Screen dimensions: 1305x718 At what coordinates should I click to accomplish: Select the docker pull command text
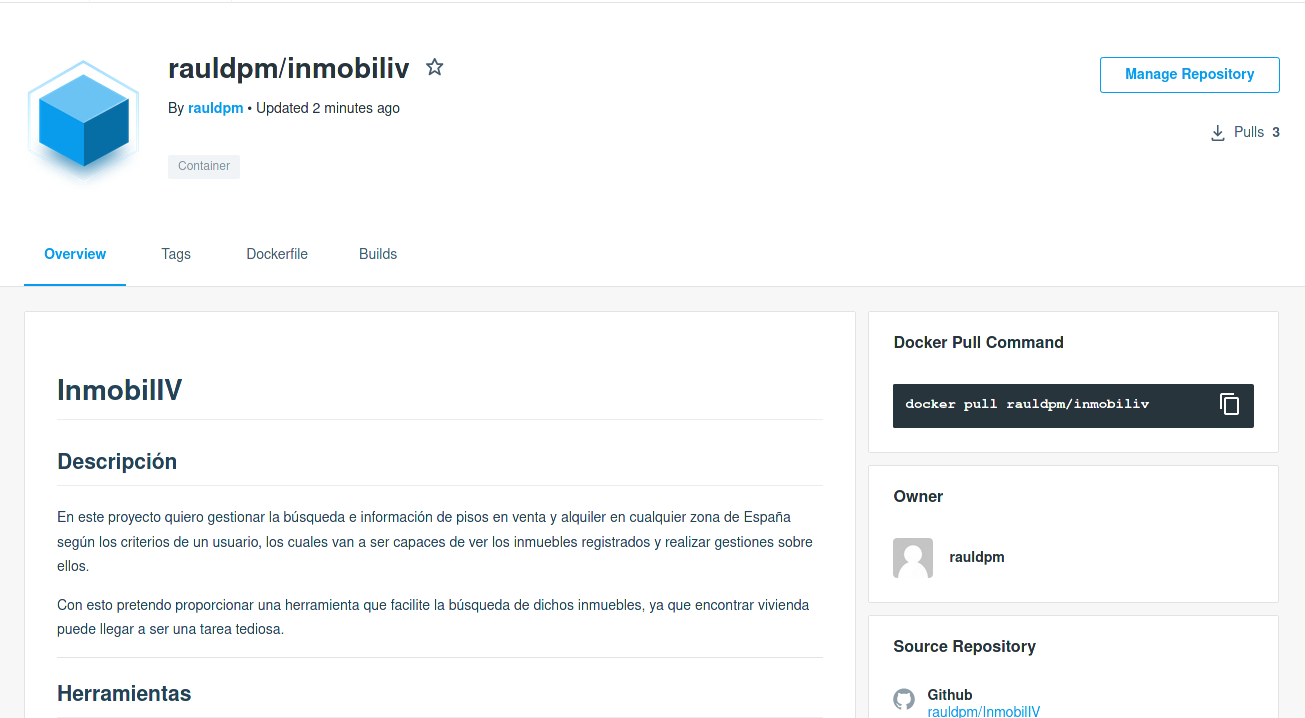pos(1027,404)
